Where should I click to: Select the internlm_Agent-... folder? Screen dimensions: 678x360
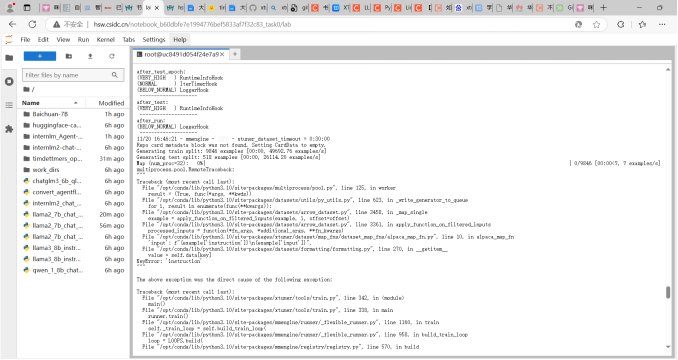pos(73,137)
